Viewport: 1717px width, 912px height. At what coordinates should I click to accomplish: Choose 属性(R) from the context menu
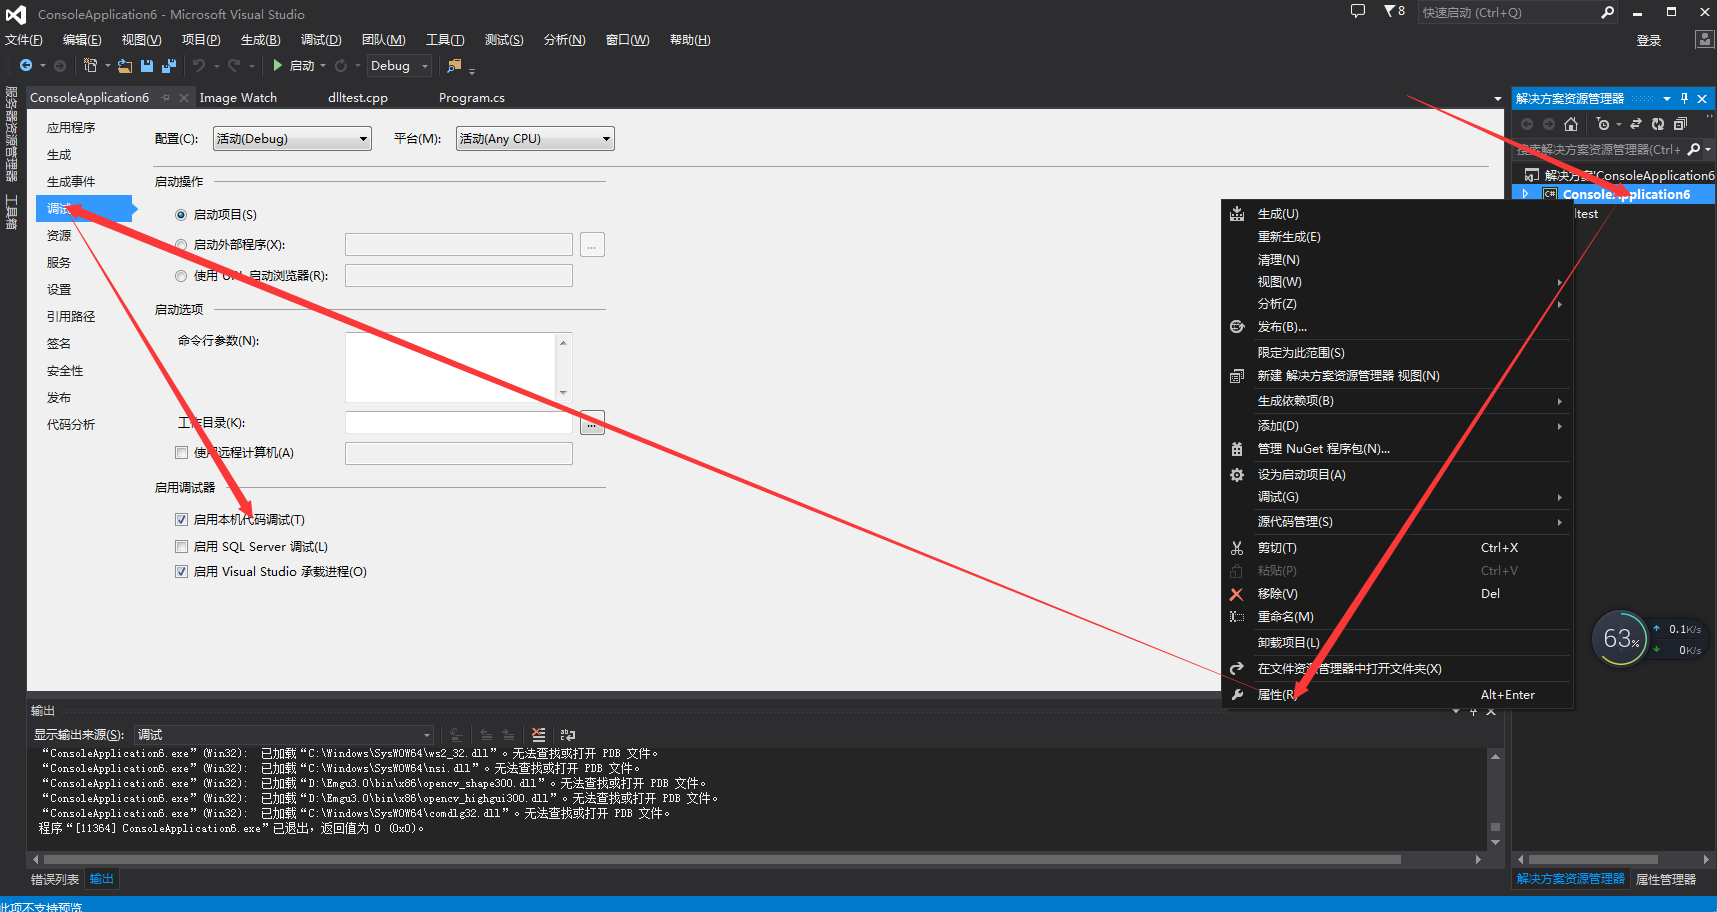[1398, 695]
